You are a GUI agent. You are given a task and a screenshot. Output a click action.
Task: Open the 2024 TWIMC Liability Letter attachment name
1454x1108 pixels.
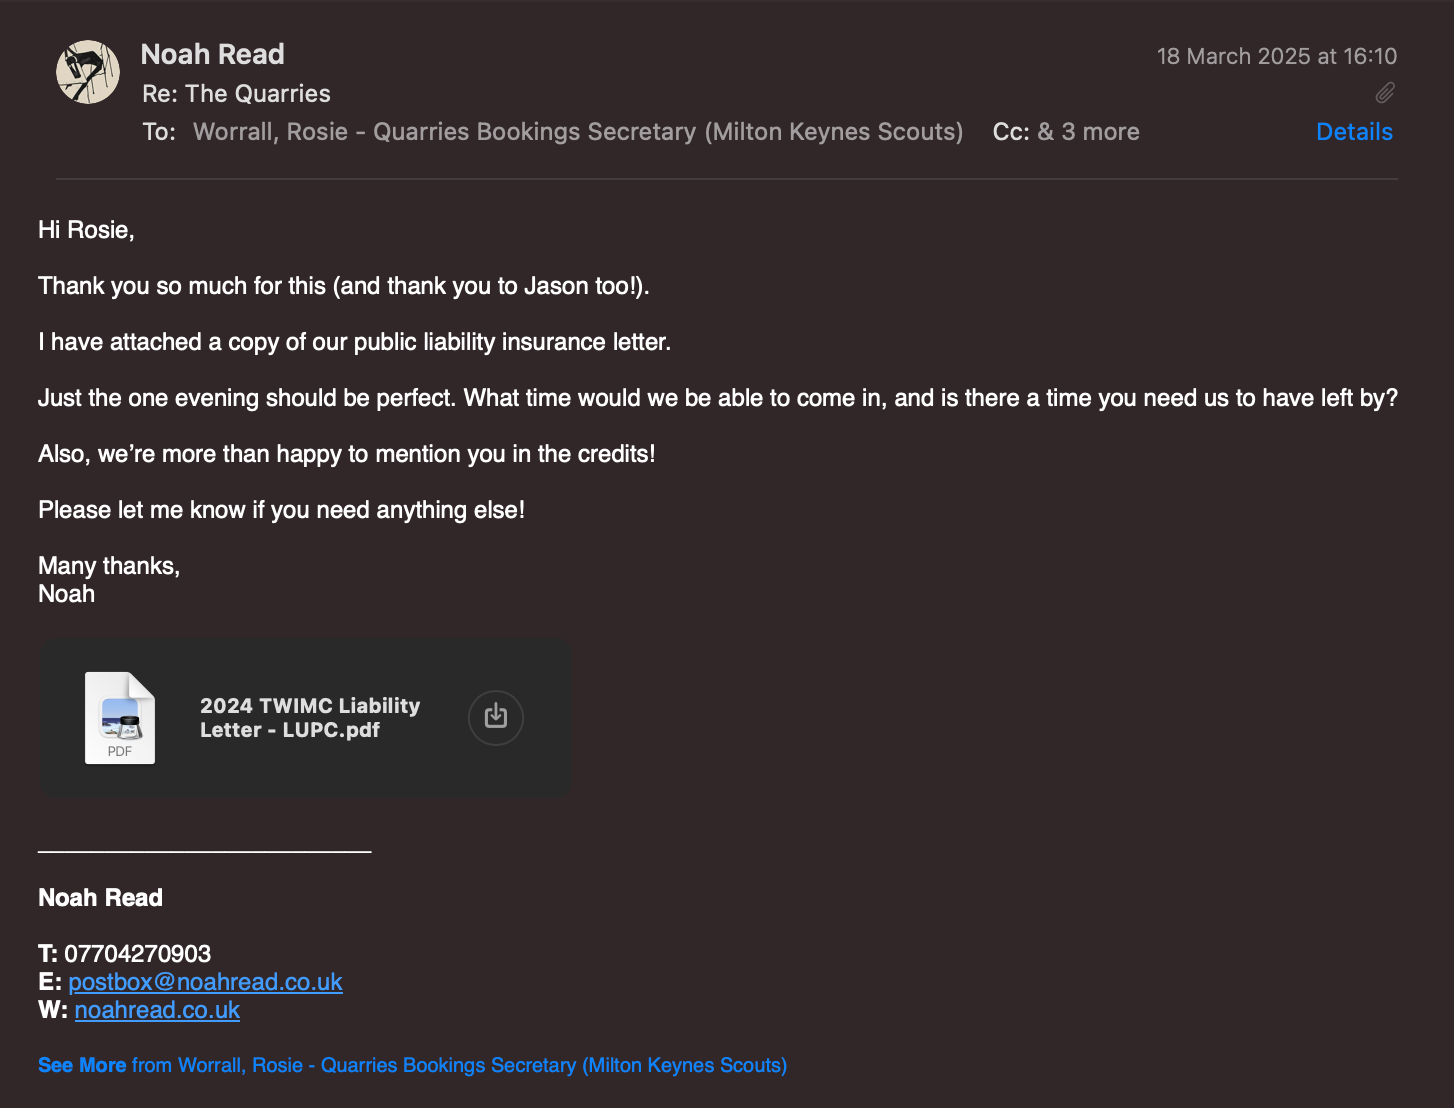coord(310,718)
